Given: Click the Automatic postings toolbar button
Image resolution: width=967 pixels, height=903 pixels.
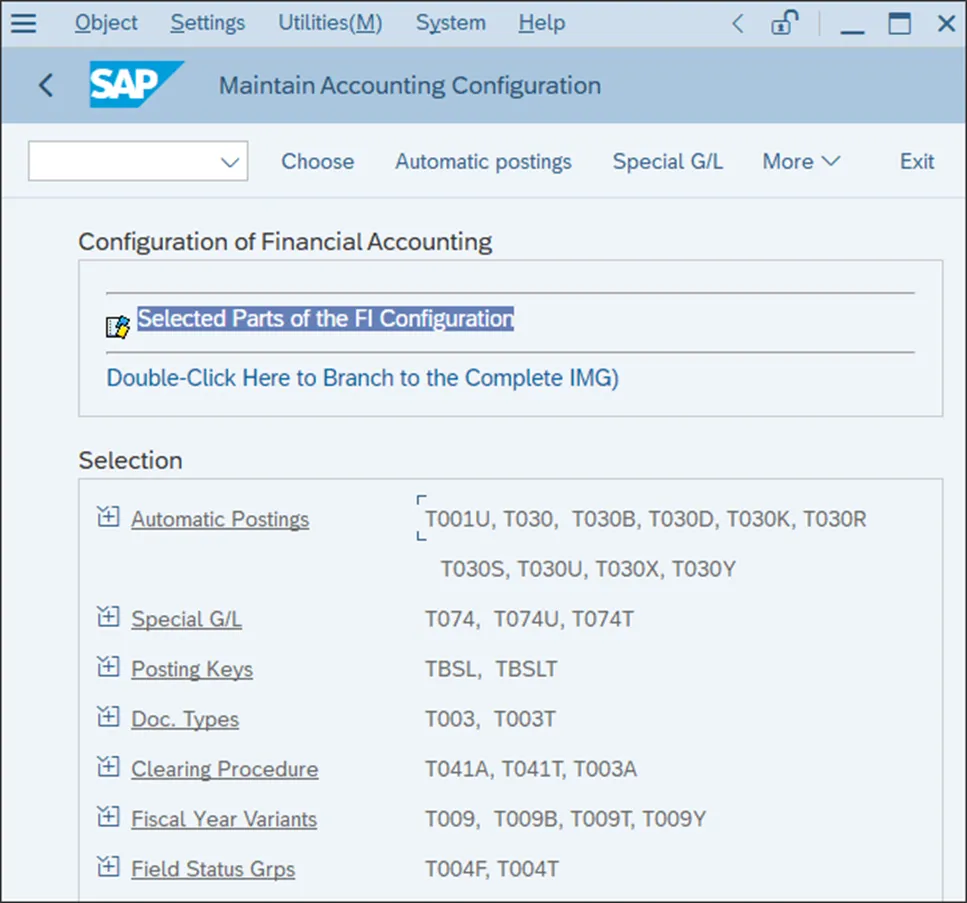Looking at the screenshot, I should click(483, 162).
